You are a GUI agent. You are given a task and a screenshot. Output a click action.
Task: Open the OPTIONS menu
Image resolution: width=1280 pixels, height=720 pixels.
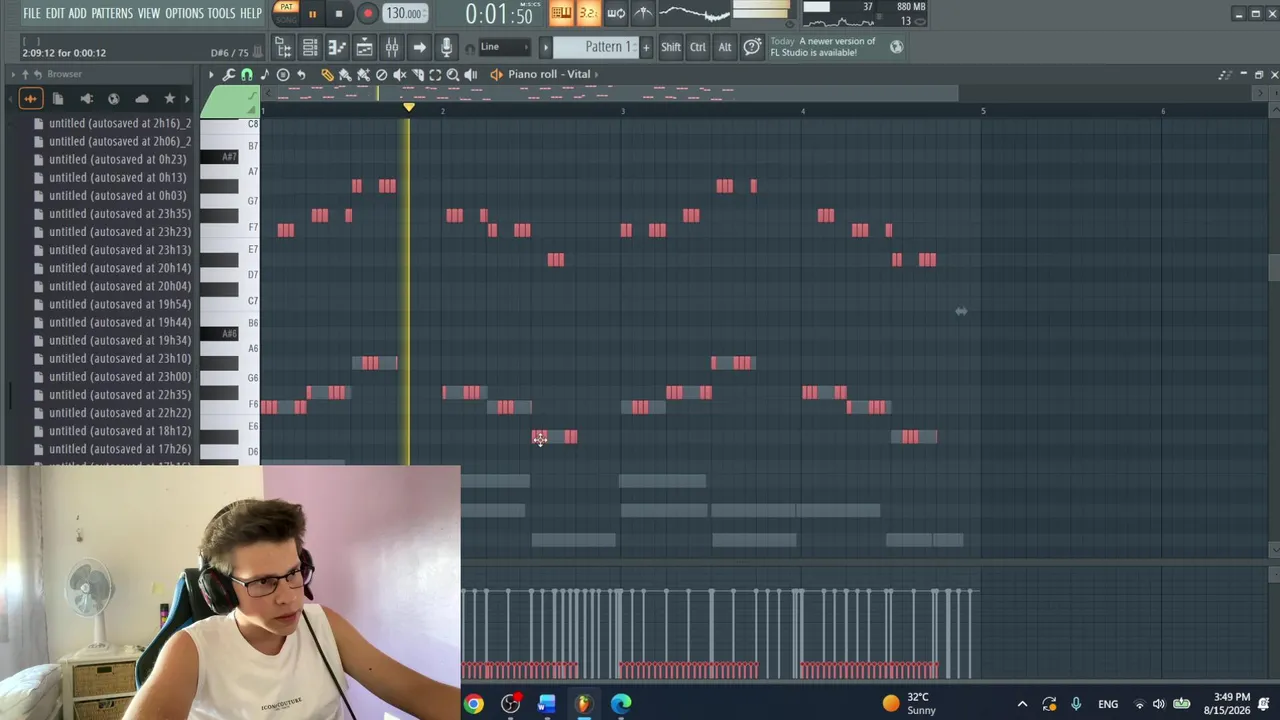(184, 13)
